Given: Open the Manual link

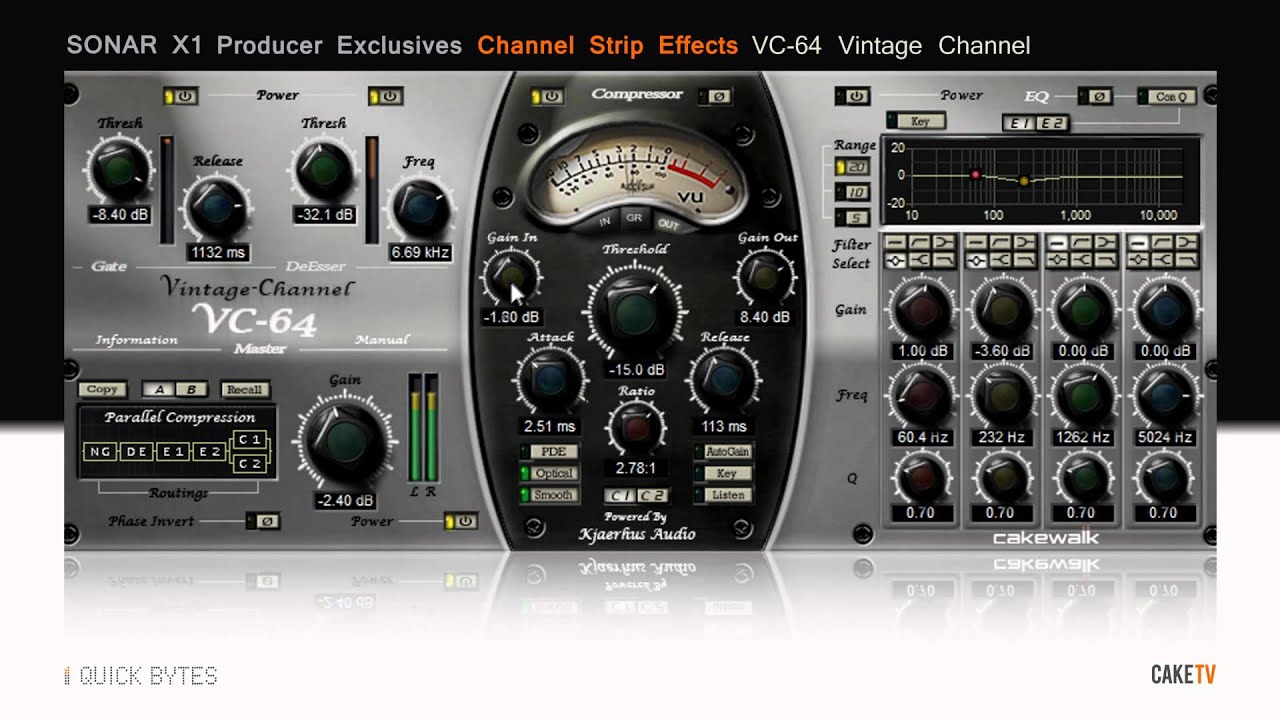Looking at the screenshot, I should click(382, 340).
